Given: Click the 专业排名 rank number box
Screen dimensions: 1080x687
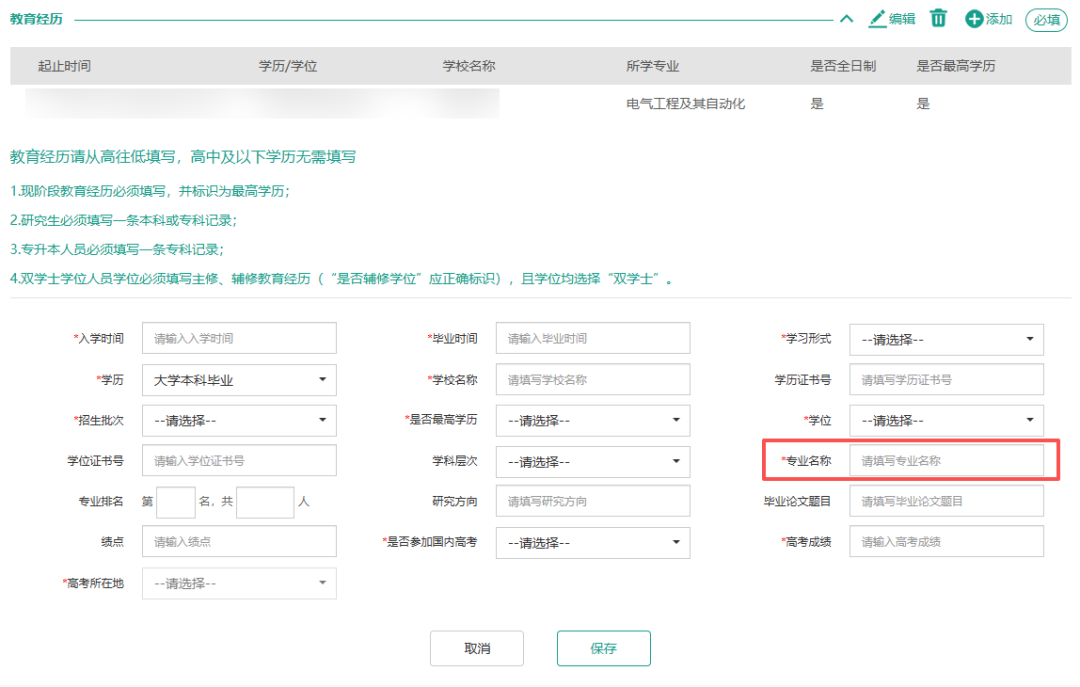Looking at the screenshot, I should coord(176,502).
